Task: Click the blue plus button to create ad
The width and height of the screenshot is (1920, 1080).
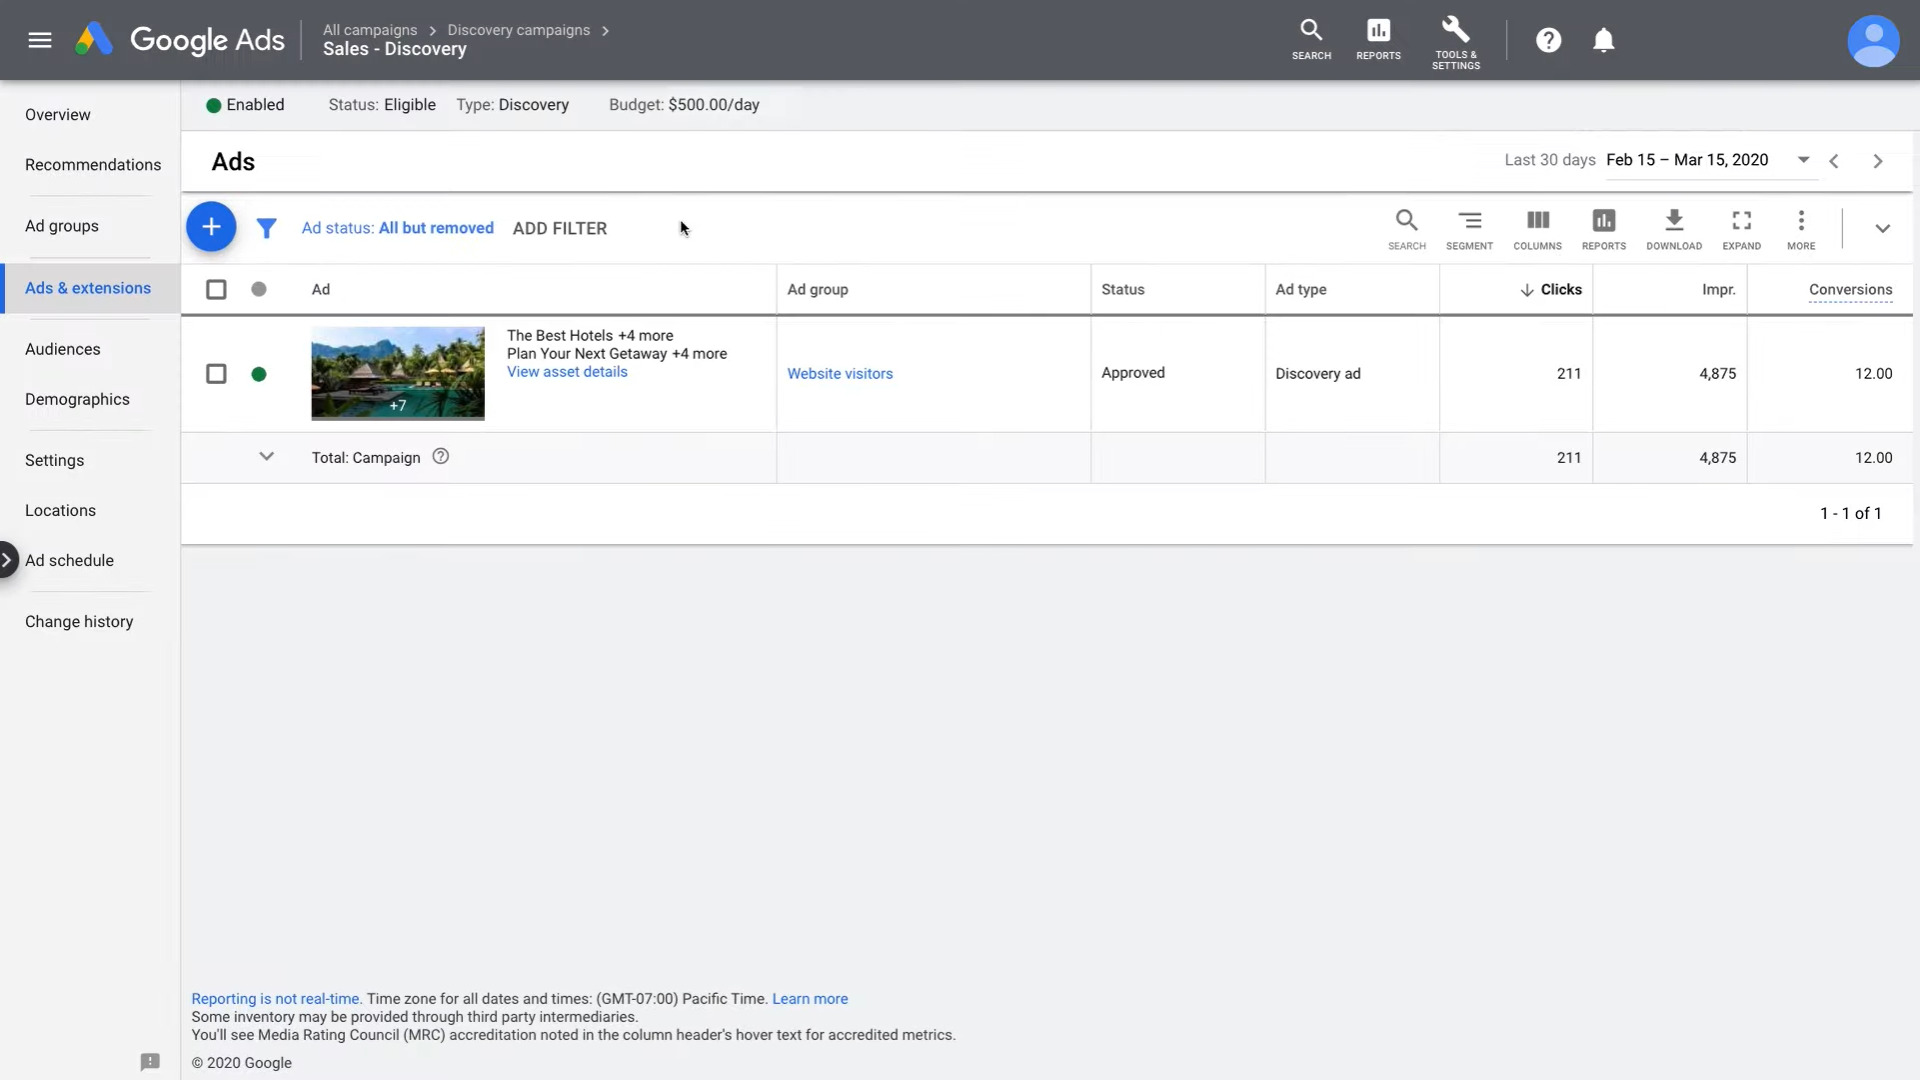Action: pos(210,227)
